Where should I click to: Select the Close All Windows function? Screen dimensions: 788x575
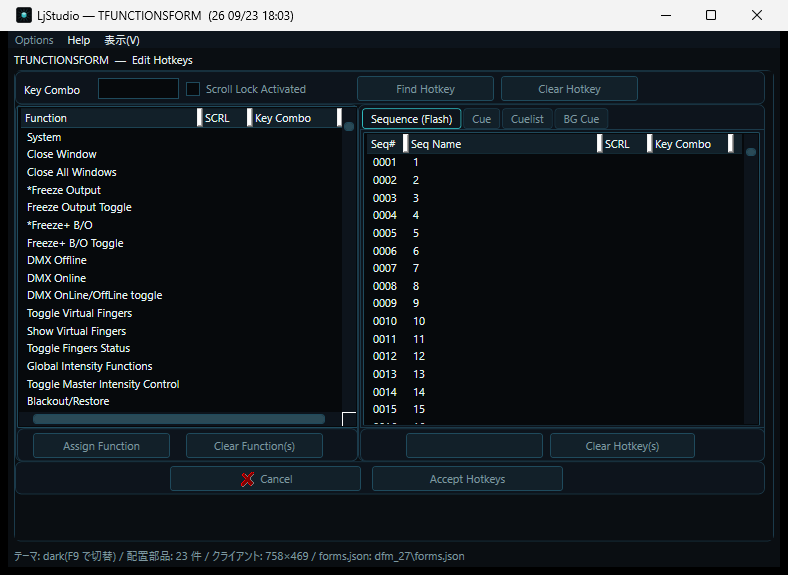point(181,172)
